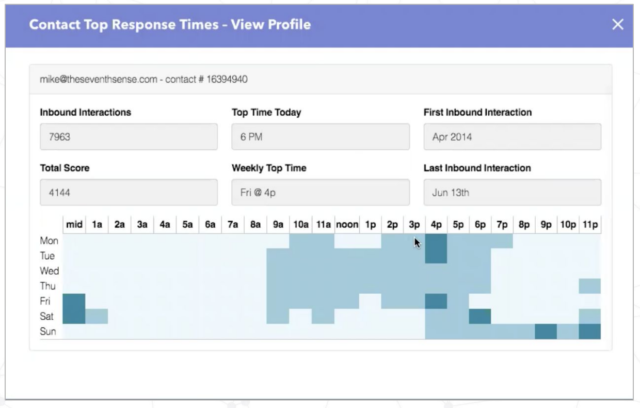Select the Sun row label
The height and width of the screenshot is (408, 640).
[48, 331]
